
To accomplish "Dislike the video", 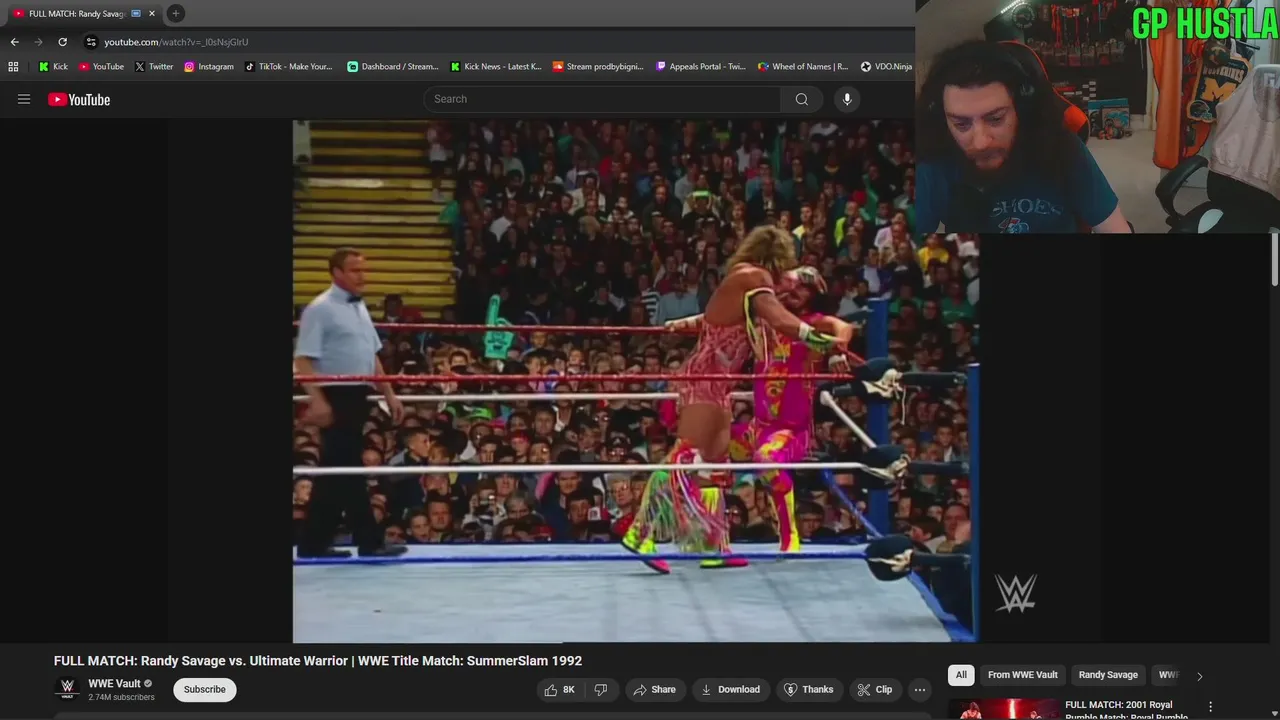I will click(600, 689).
